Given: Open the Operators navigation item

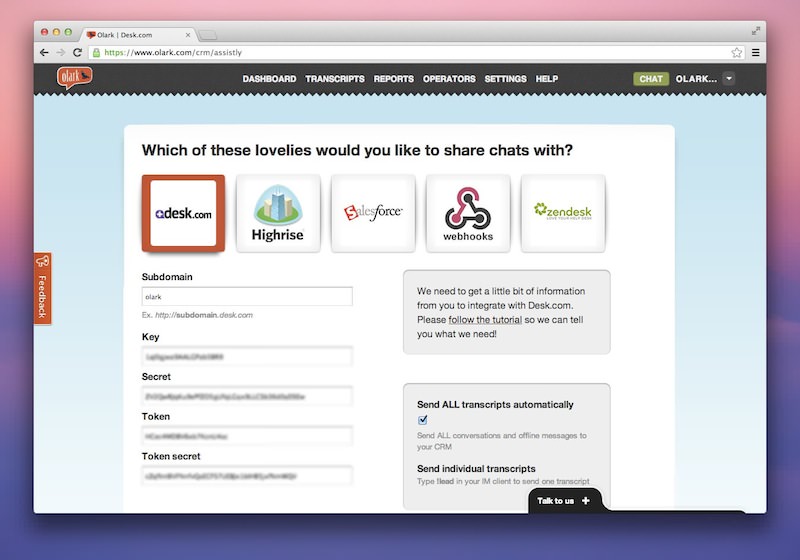Looking at the screenshot, I should [x=449, y=79].
